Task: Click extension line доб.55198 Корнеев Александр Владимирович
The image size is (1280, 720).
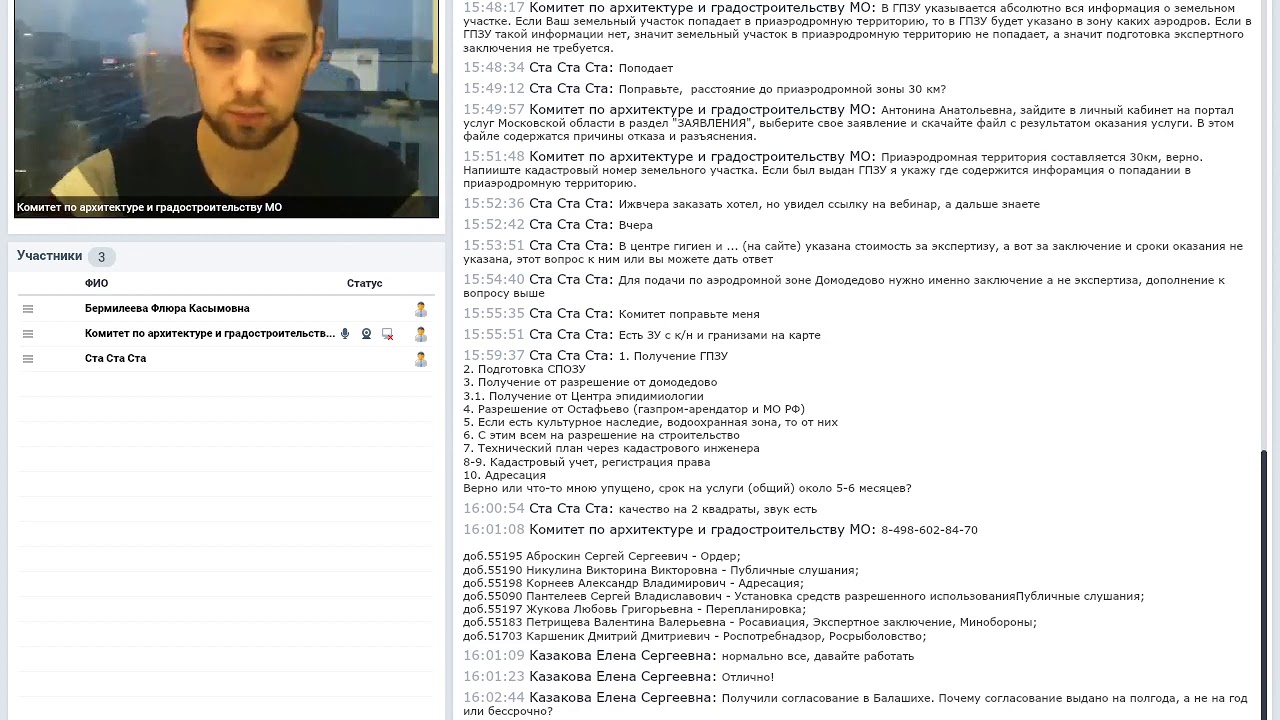Action: click(633, 583)
